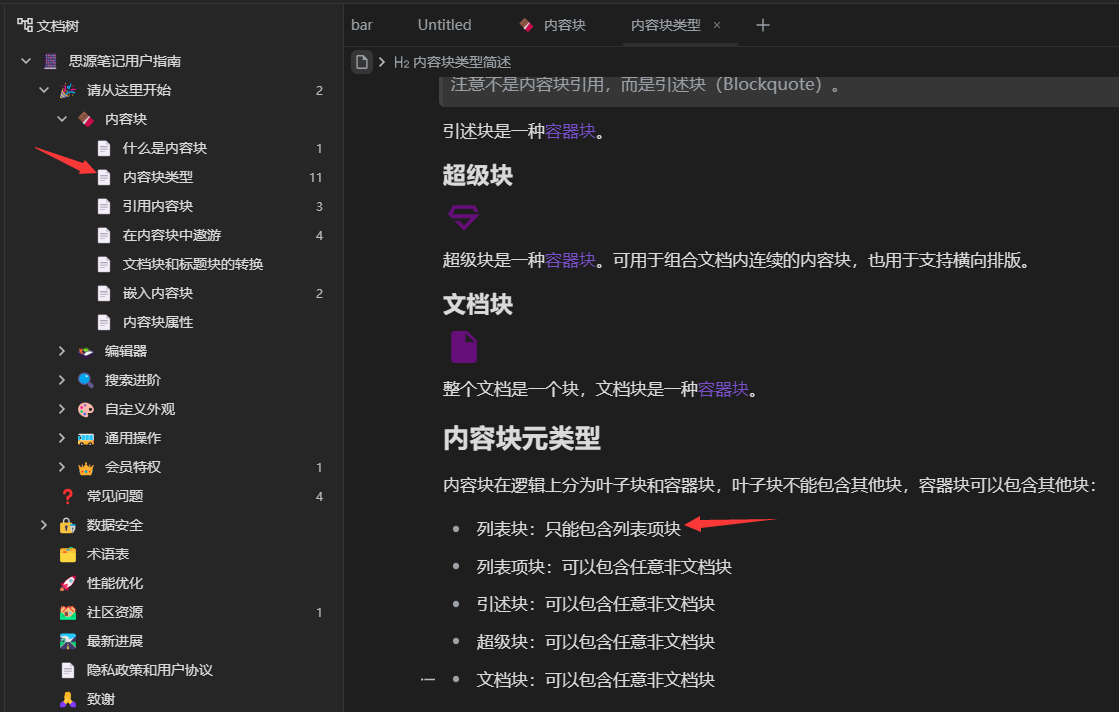The height and width of the screenshot is (712, 1119).
Task: Add a new tab with plus button
Action: 763,25
